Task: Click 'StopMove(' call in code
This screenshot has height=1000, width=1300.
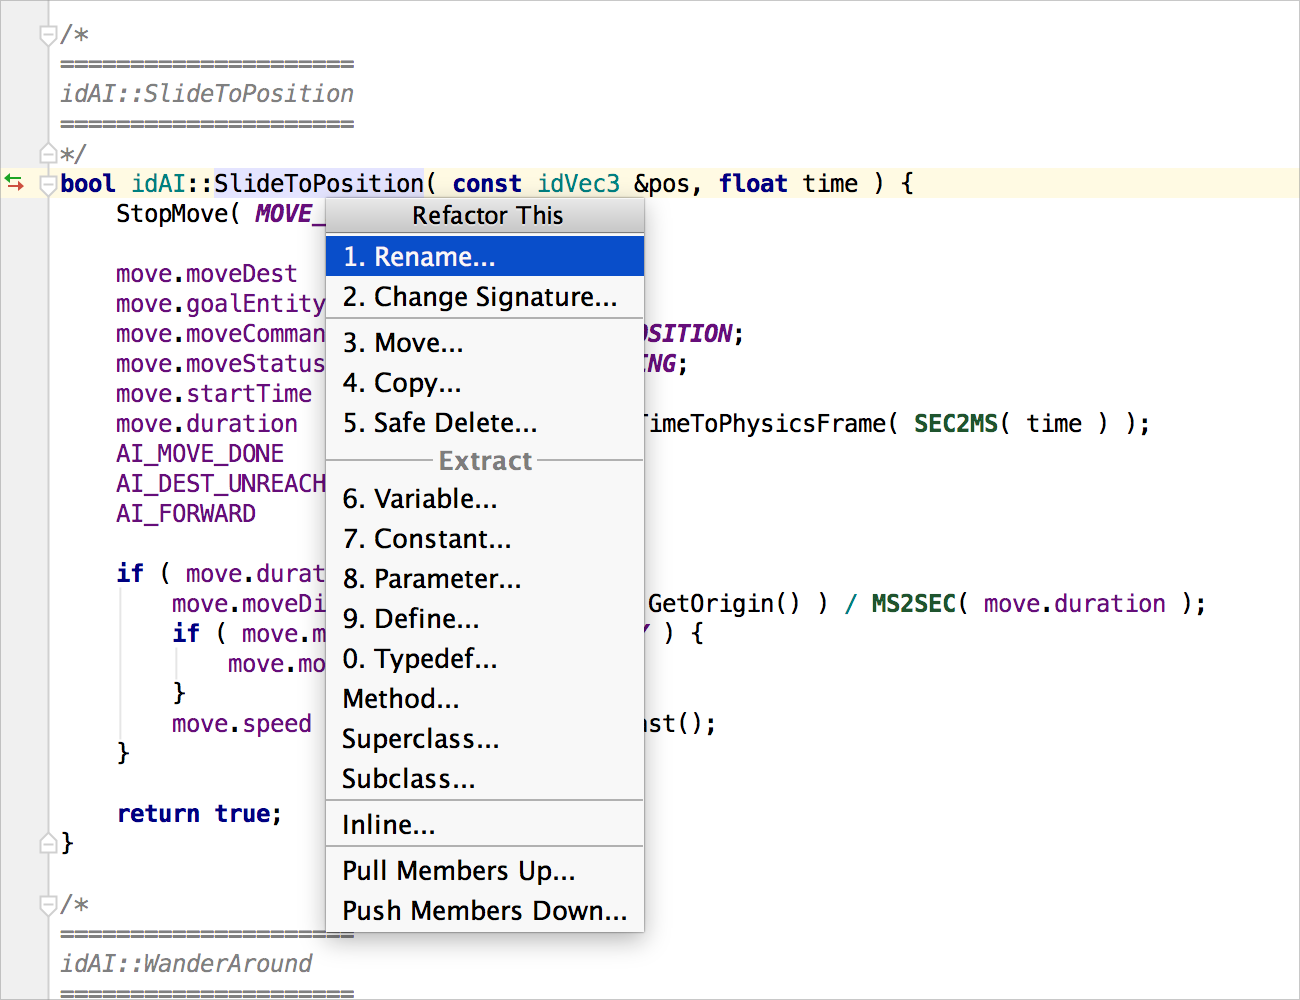Action: pos(177,214)
